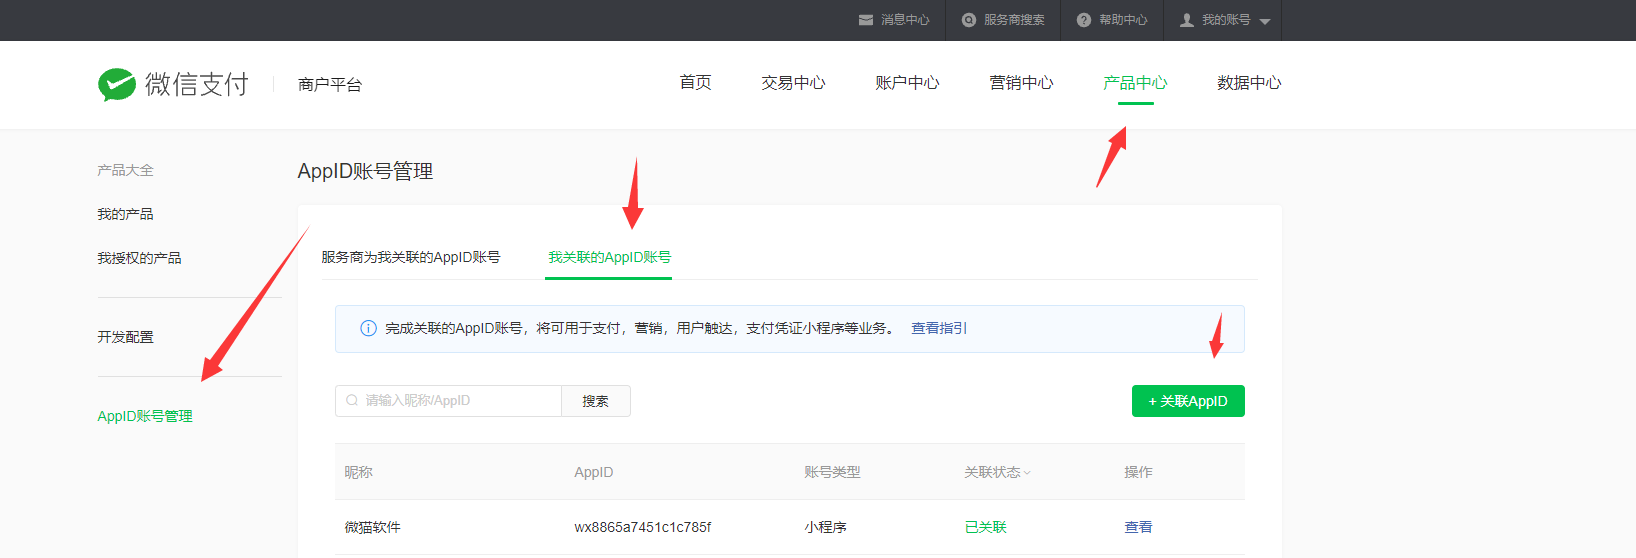Click the 服务商搜索 link in the top bar
Image resolution: width=1636 pixels, height=558 pixels.
(x=1014, y=20)
